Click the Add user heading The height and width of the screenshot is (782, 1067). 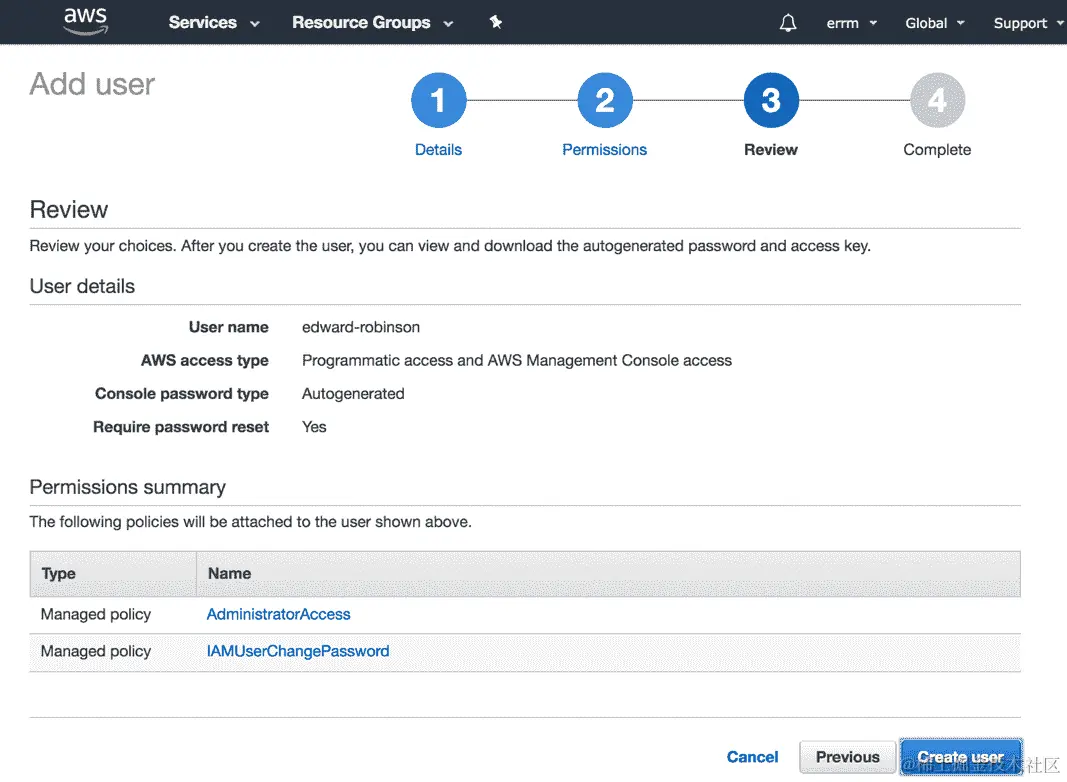(x=92, y=84)
